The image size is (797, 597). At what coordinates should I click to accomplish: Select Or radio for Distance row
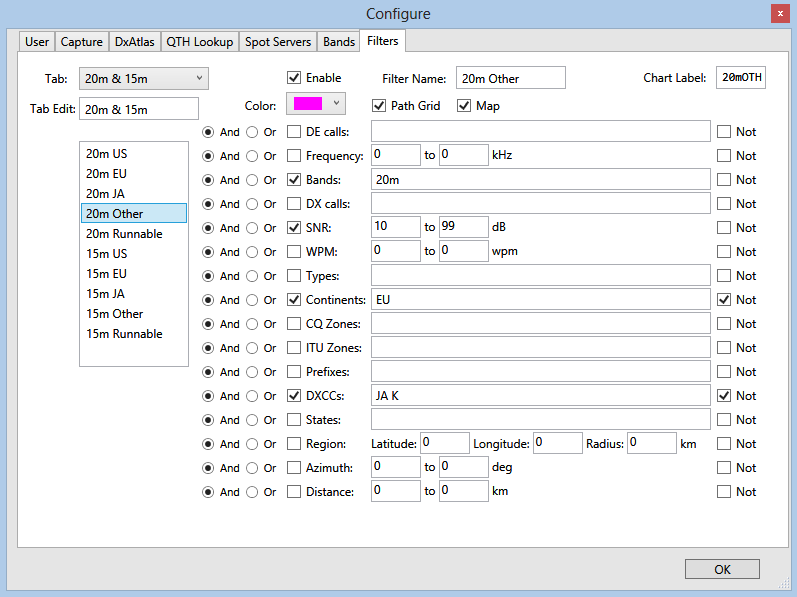click(x=252, y=492)
